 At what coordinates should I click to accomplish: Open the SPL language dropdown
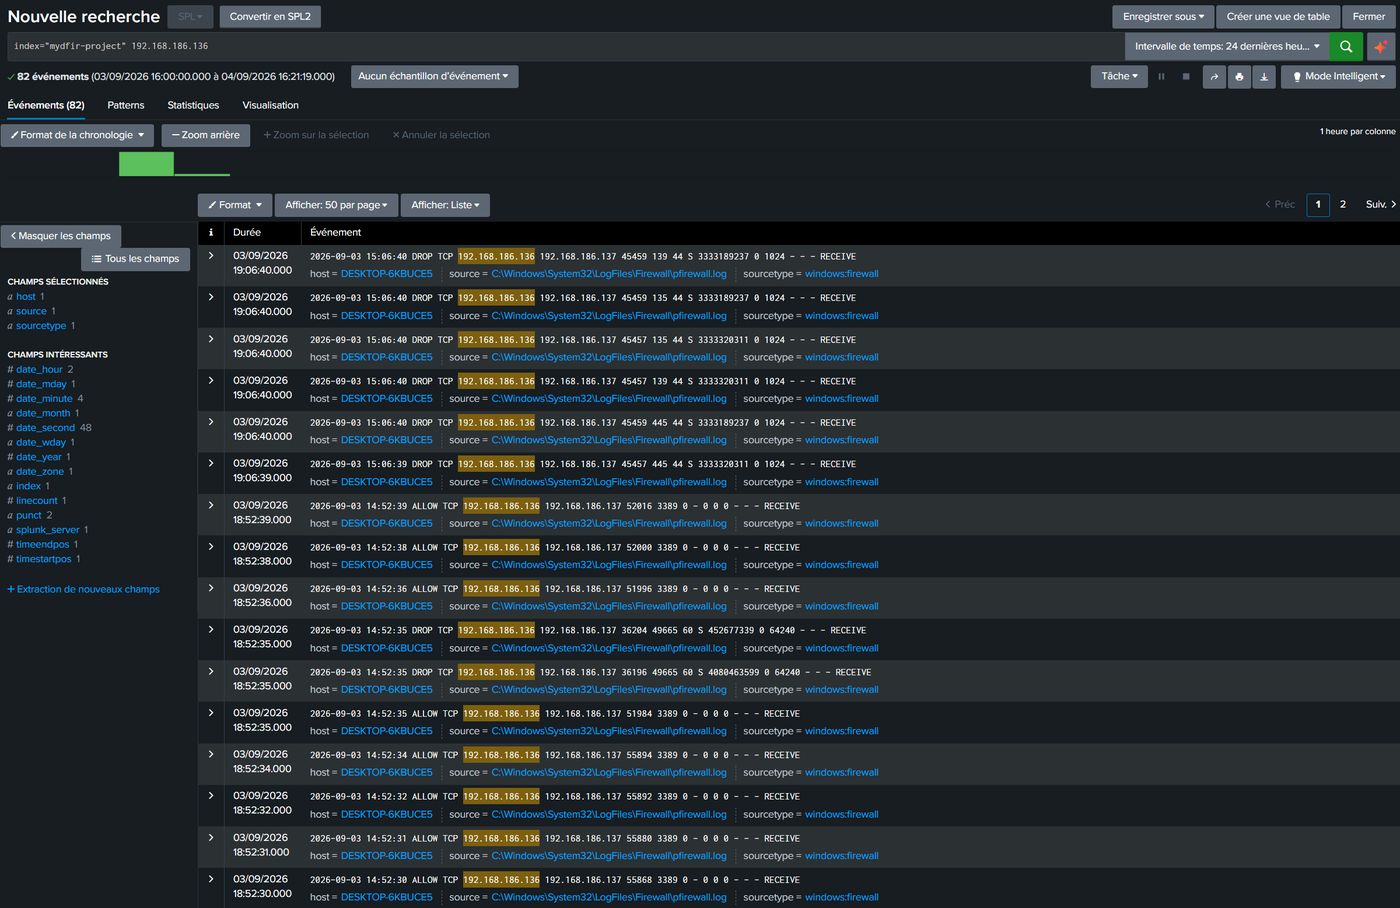pos(189,17)
